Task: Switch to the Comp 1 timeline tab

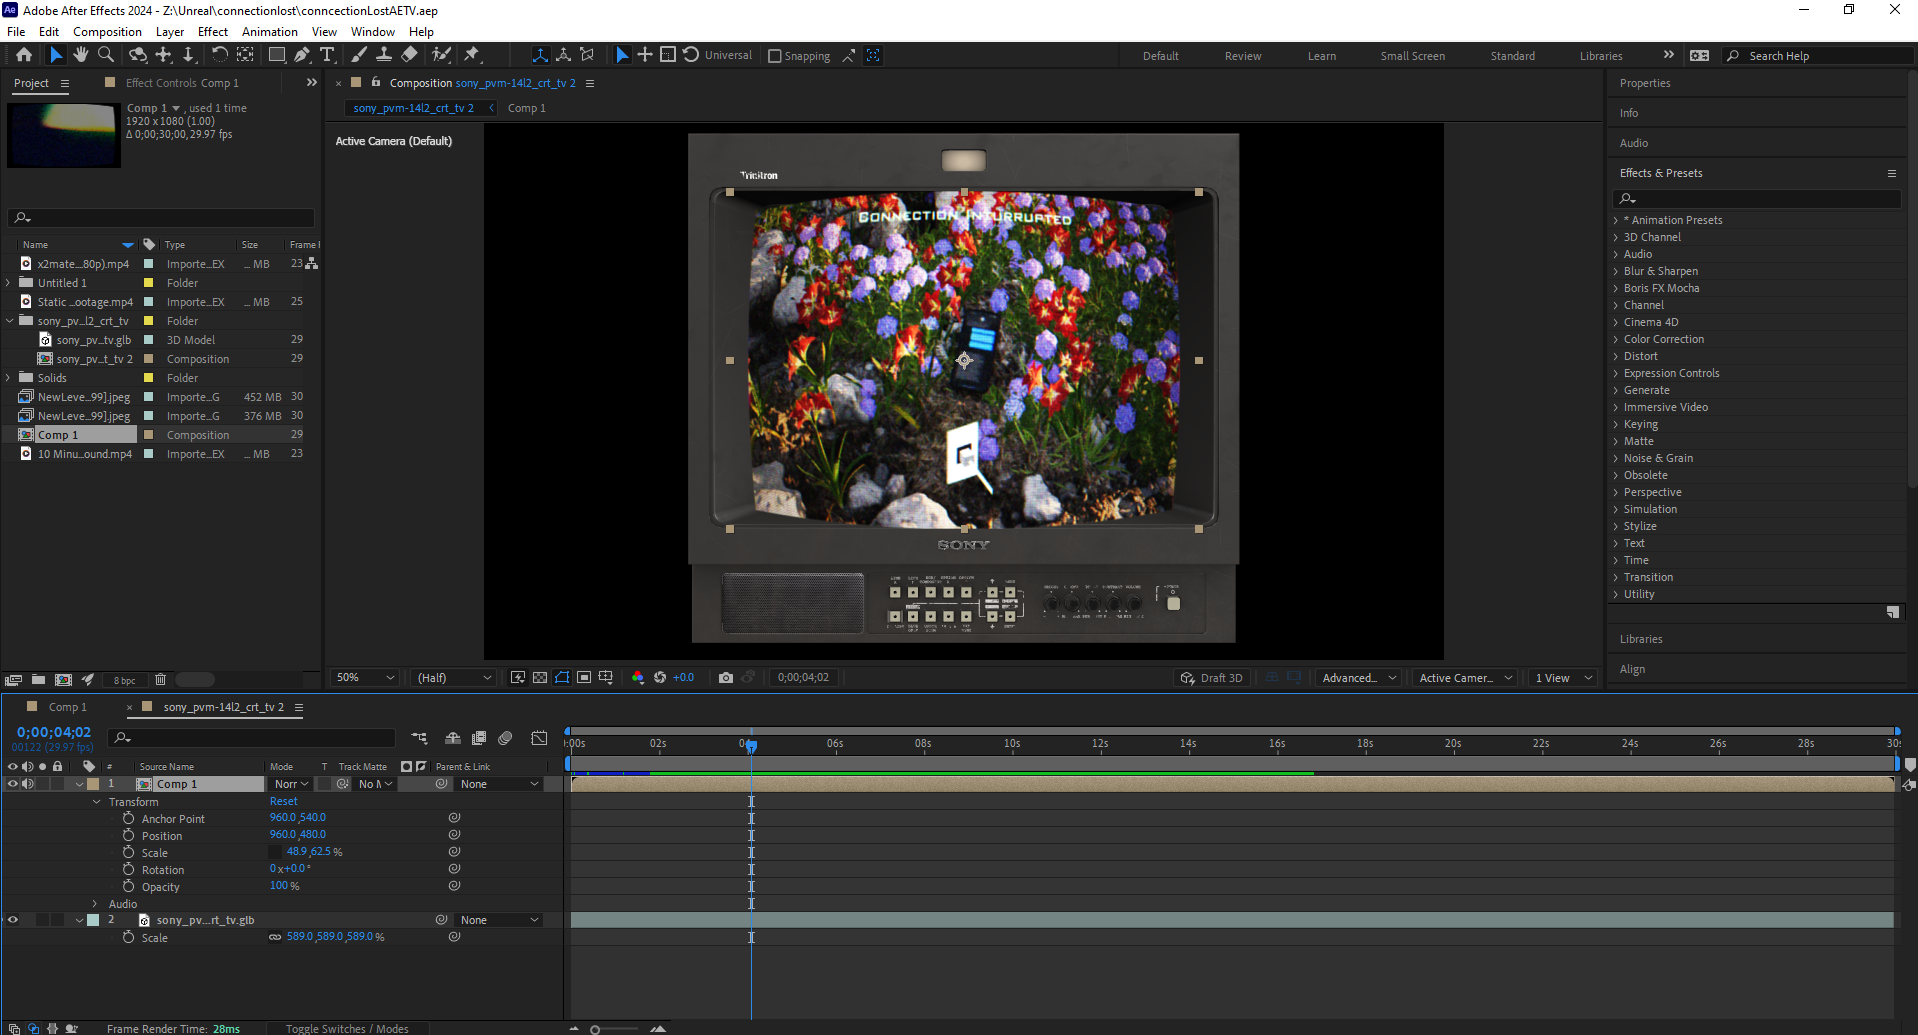Action: tap(66, 707)
